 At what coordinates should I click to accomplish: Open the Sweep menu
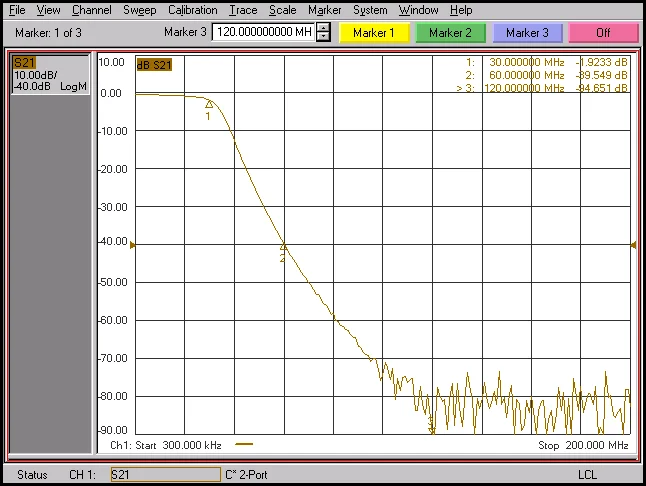140,10
